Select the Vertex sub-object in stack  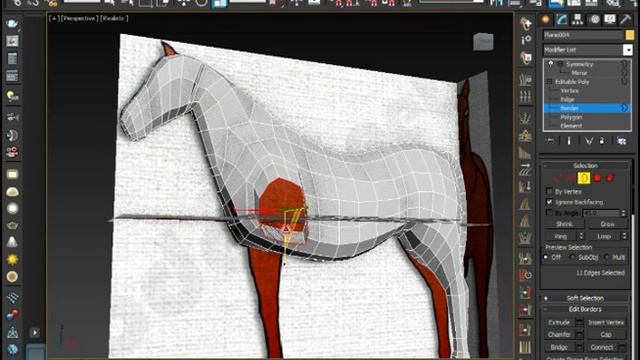tap(569, 91)
